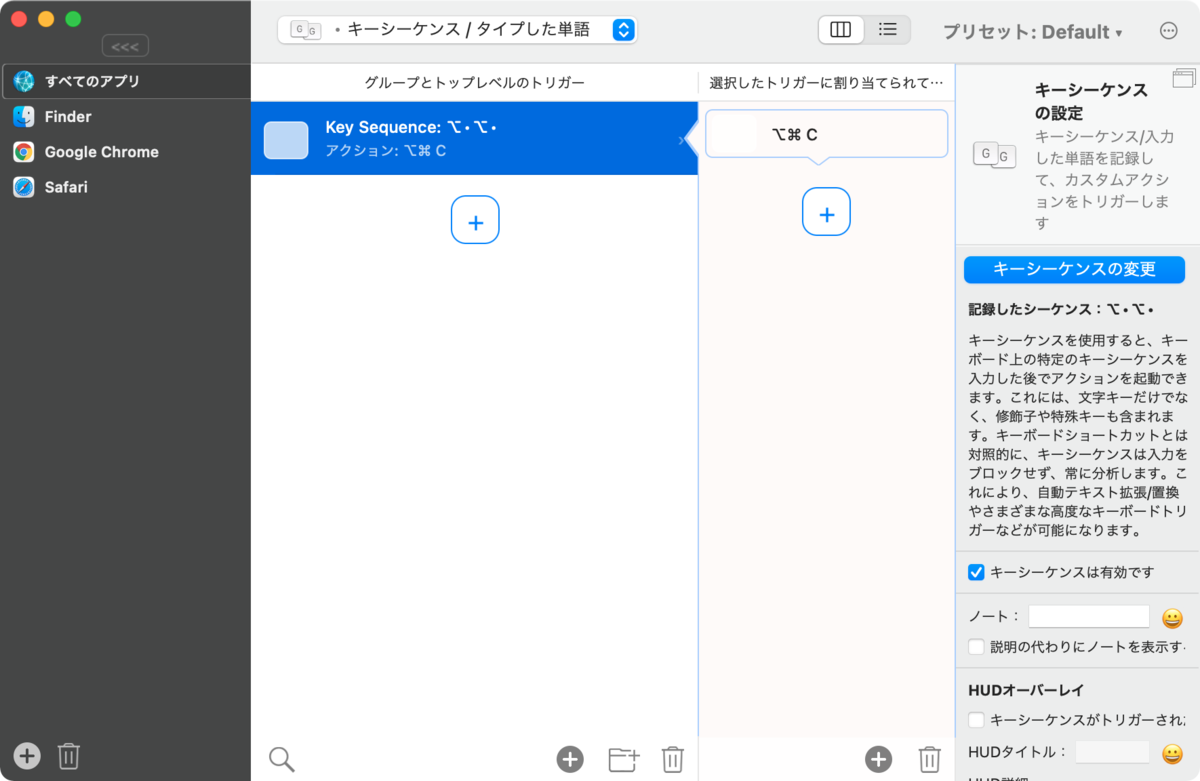Screen dimensions: 1200x781
Task: Switch to list view mode
Action: 888,30
